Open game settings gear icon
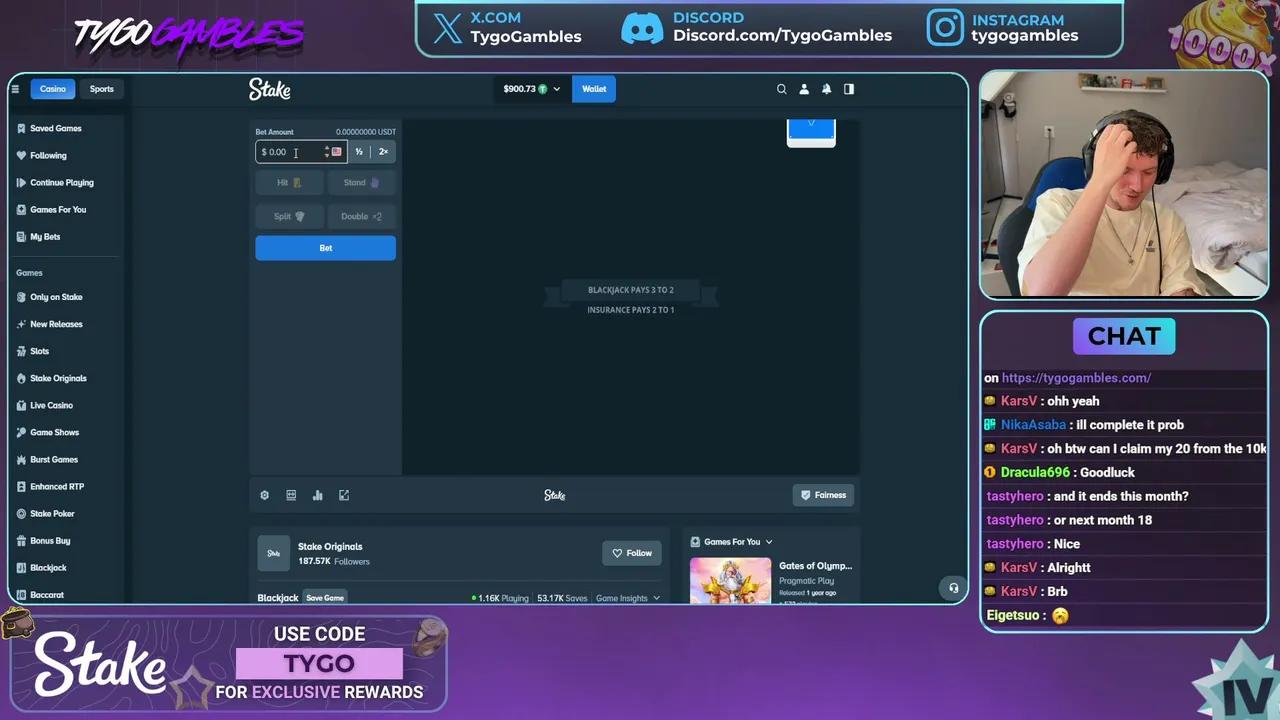Screen dimensions: 1280x720 (265, 495)
